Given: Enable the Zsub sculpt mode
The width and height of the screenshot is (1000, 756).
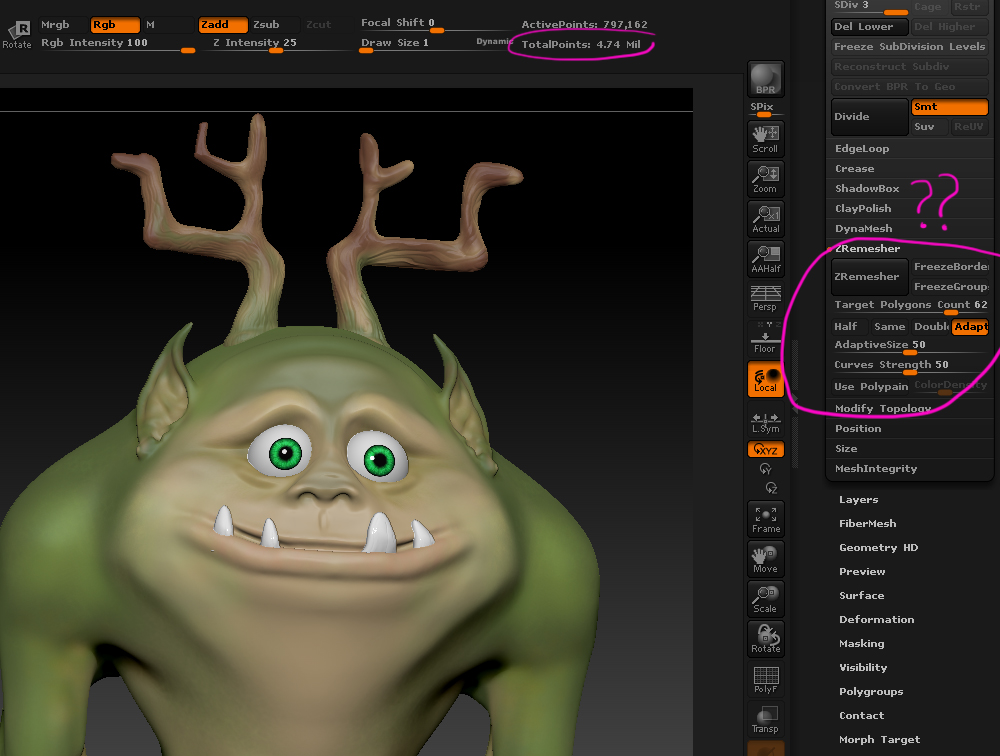Looking at the screenshot, I should point(267,24).
